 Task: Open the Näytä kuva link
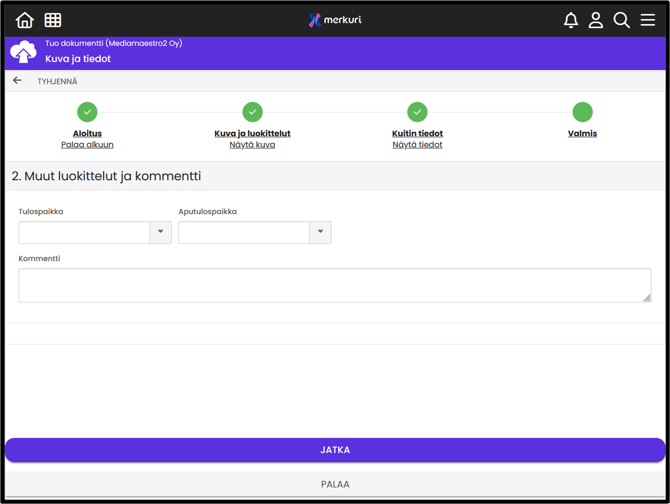click(252, 145)
